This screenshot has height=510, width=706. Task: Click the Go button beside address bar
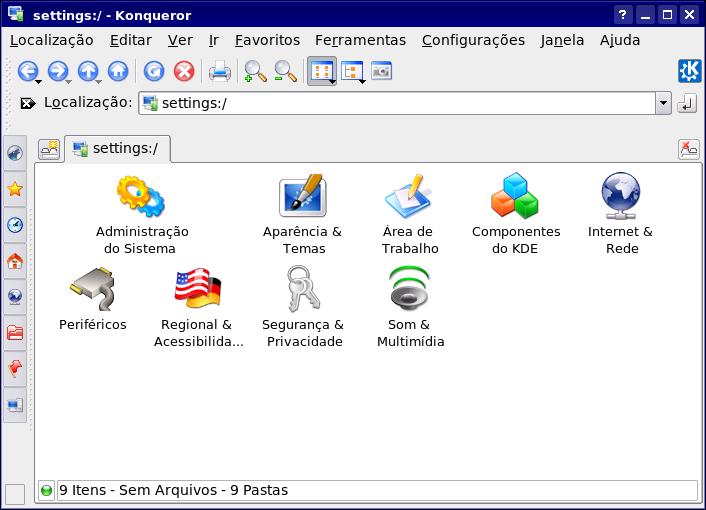687,104
